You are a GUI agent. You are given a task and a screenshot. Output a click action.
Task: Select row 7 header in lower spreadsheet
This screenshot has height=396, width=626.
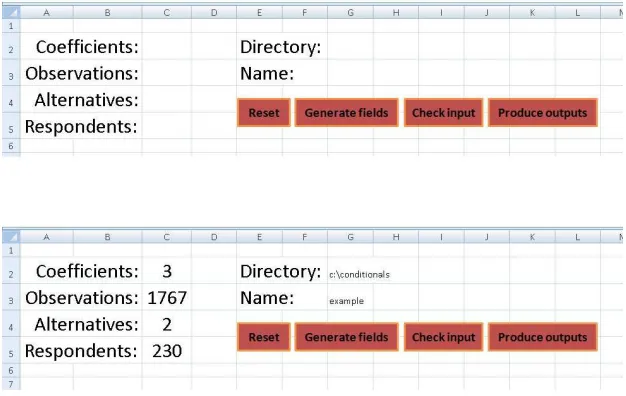click(11, 384)
